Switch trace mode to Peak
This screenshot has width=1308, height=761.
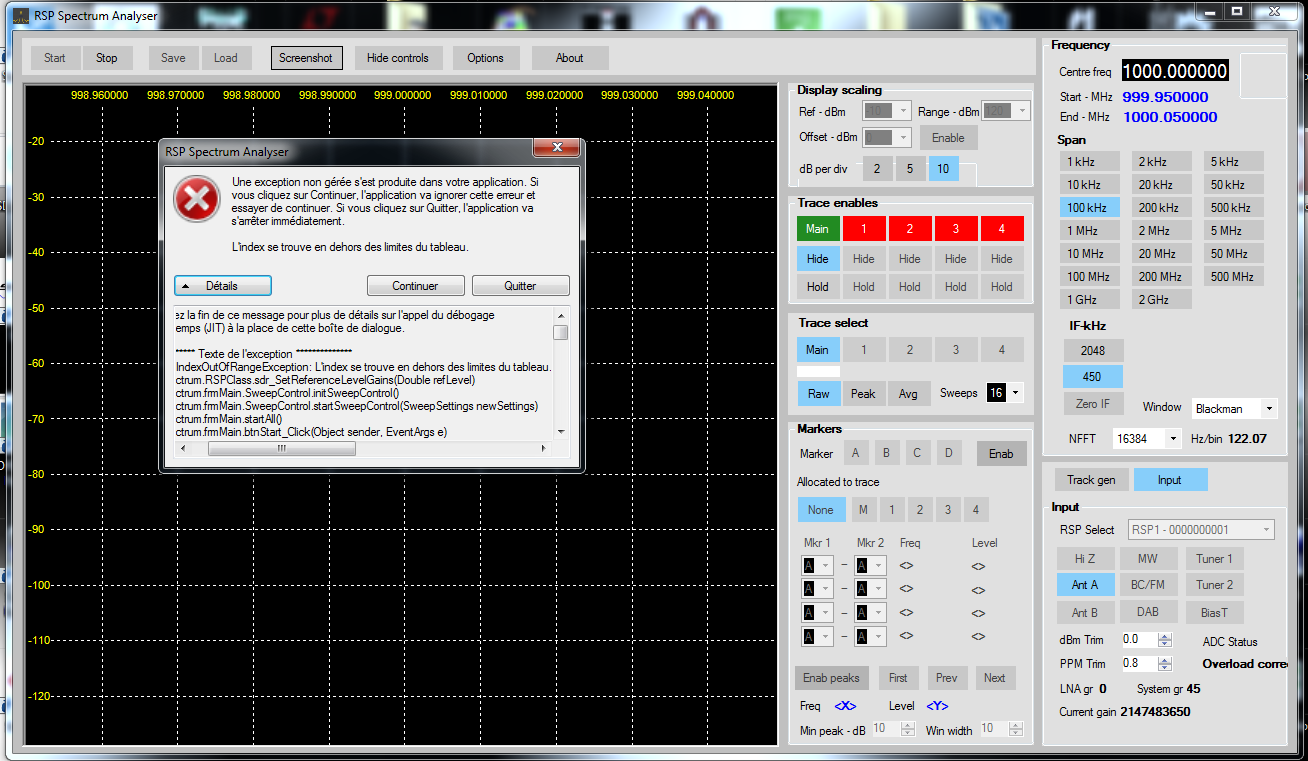(863, 394)
